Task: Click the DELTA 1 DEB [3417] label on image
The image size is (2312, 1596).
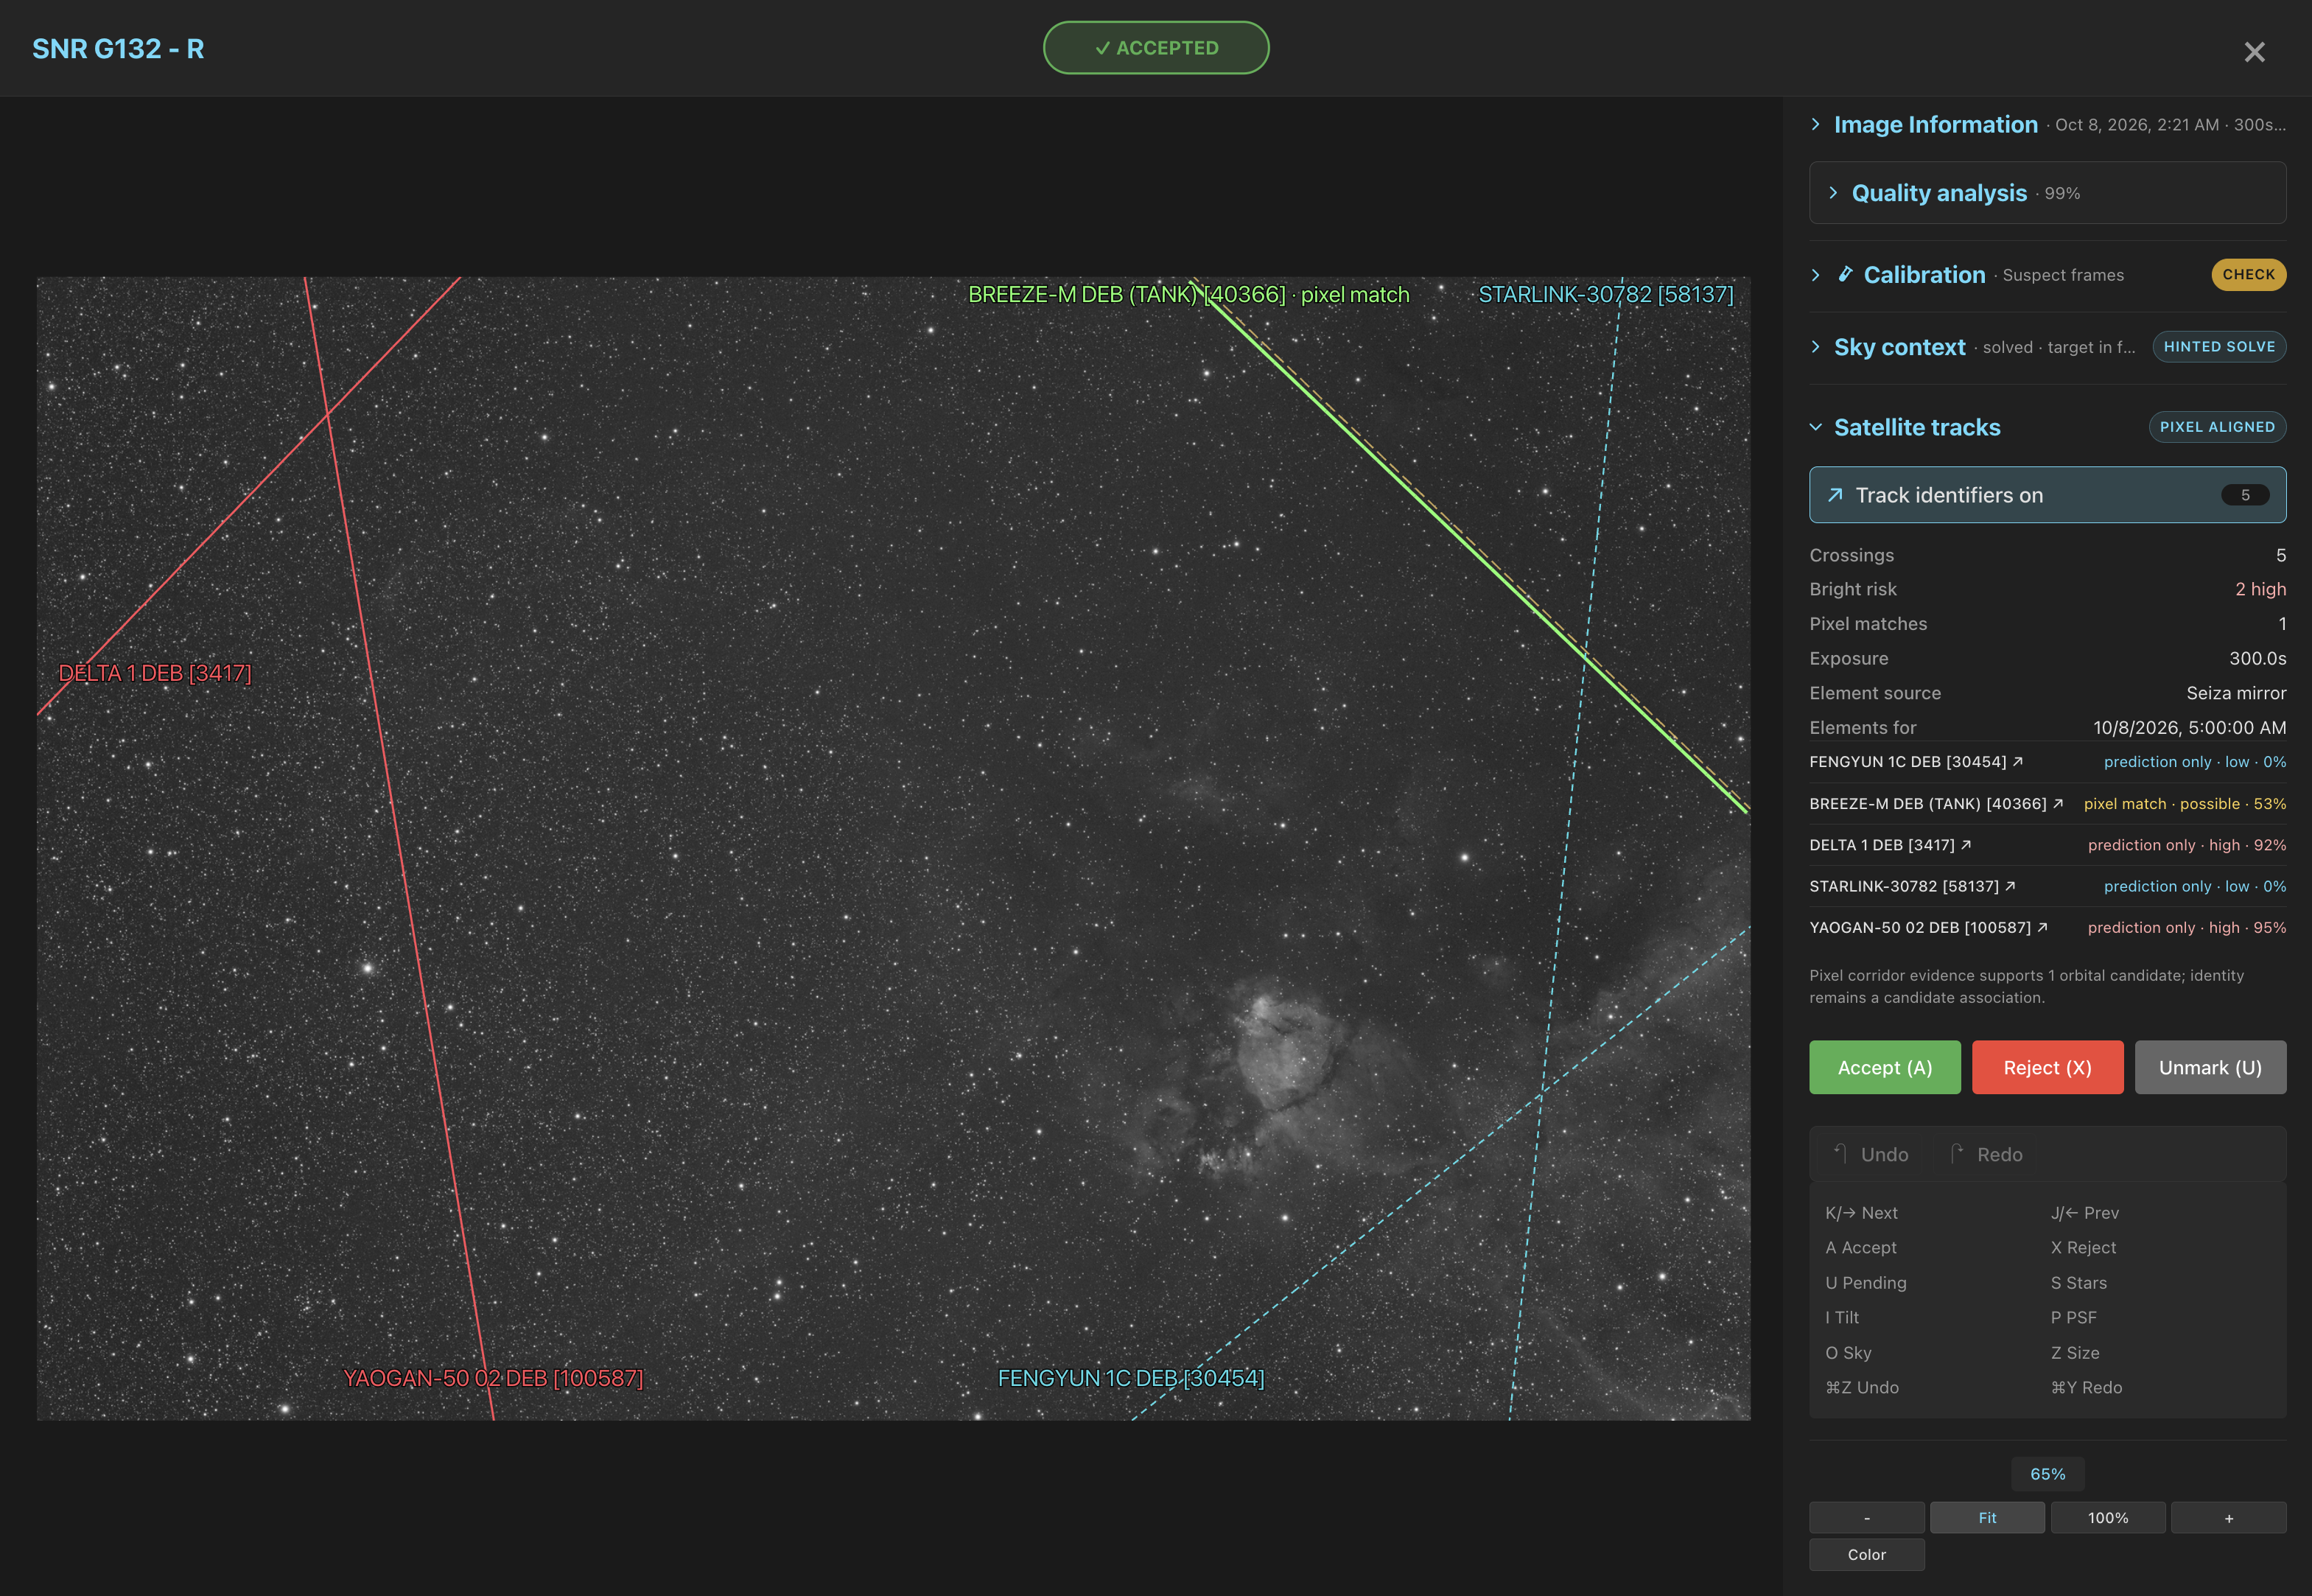Action: pos(155,674)
